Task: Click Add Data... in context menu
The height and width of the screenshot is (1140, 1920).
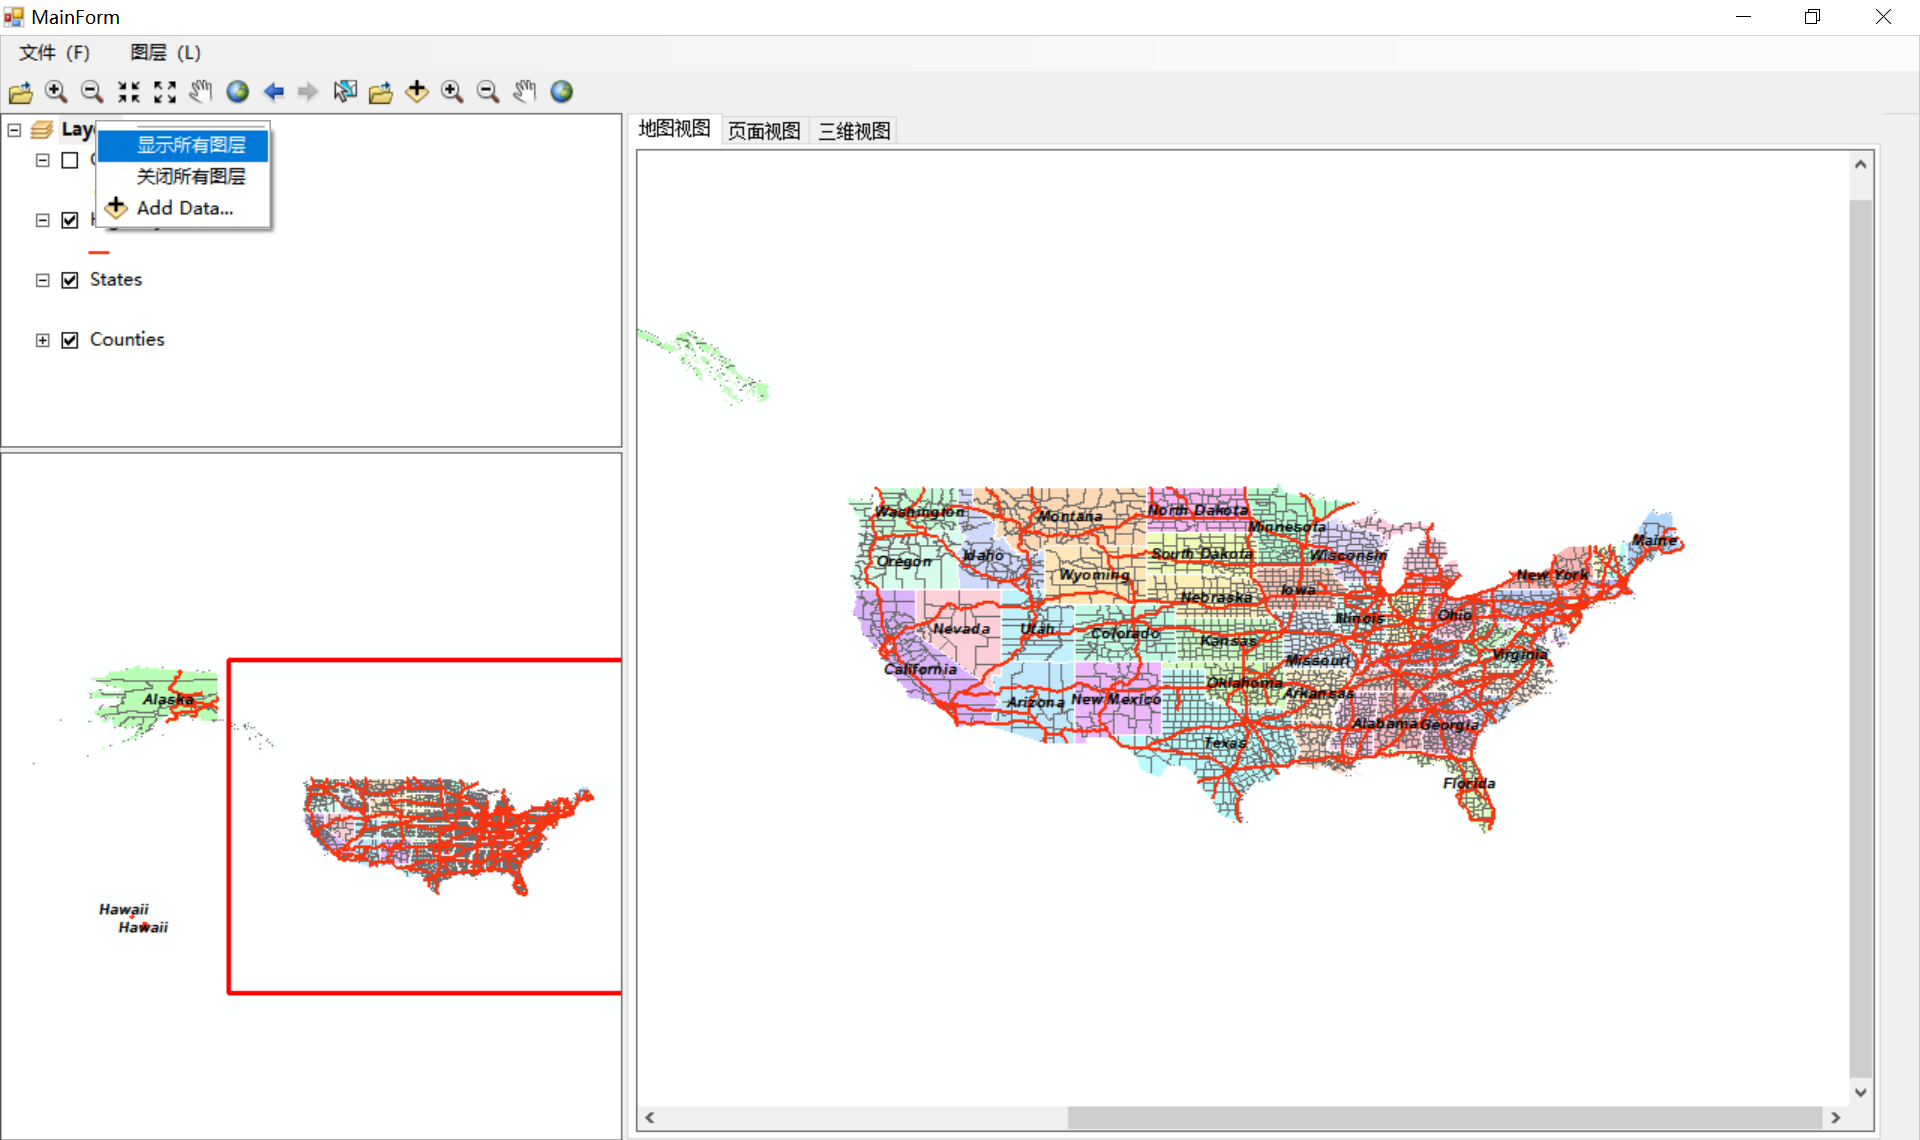Action: click(184, 208)
